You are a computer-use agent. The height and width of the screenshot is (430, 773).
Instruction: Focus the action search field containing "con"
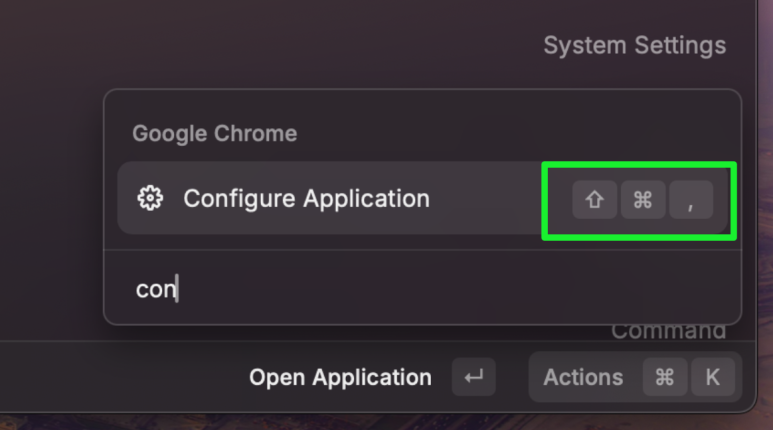pos(423,288)
